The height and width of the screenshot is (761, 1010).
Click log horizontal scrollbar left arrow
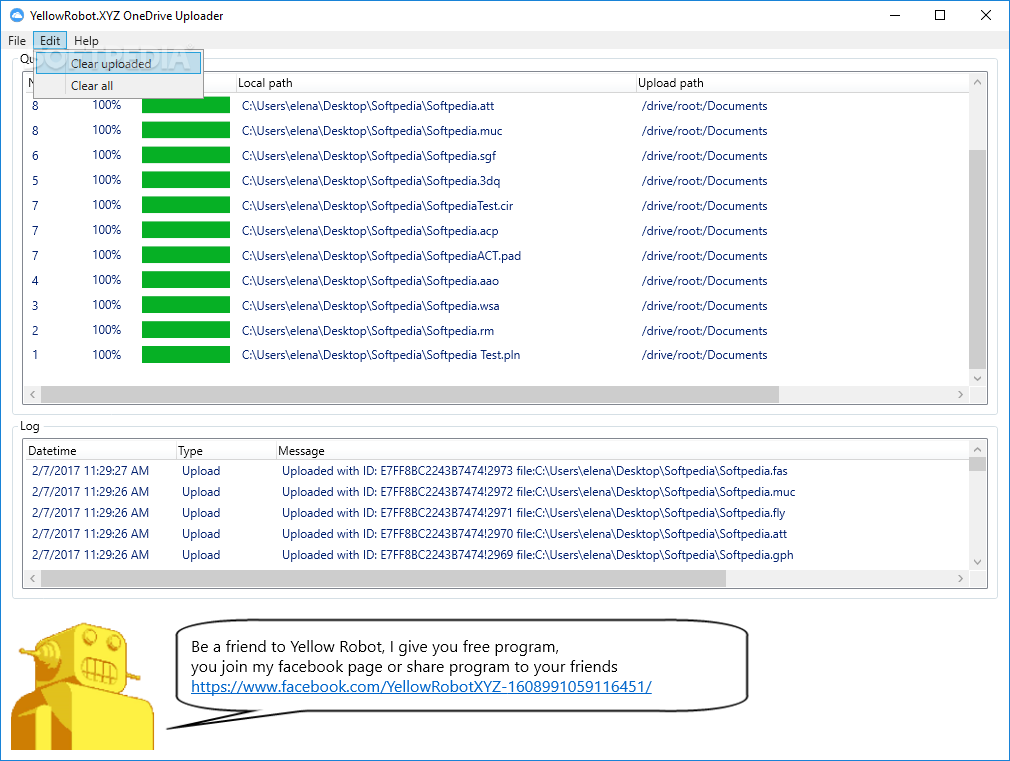[x=32, y=579]
